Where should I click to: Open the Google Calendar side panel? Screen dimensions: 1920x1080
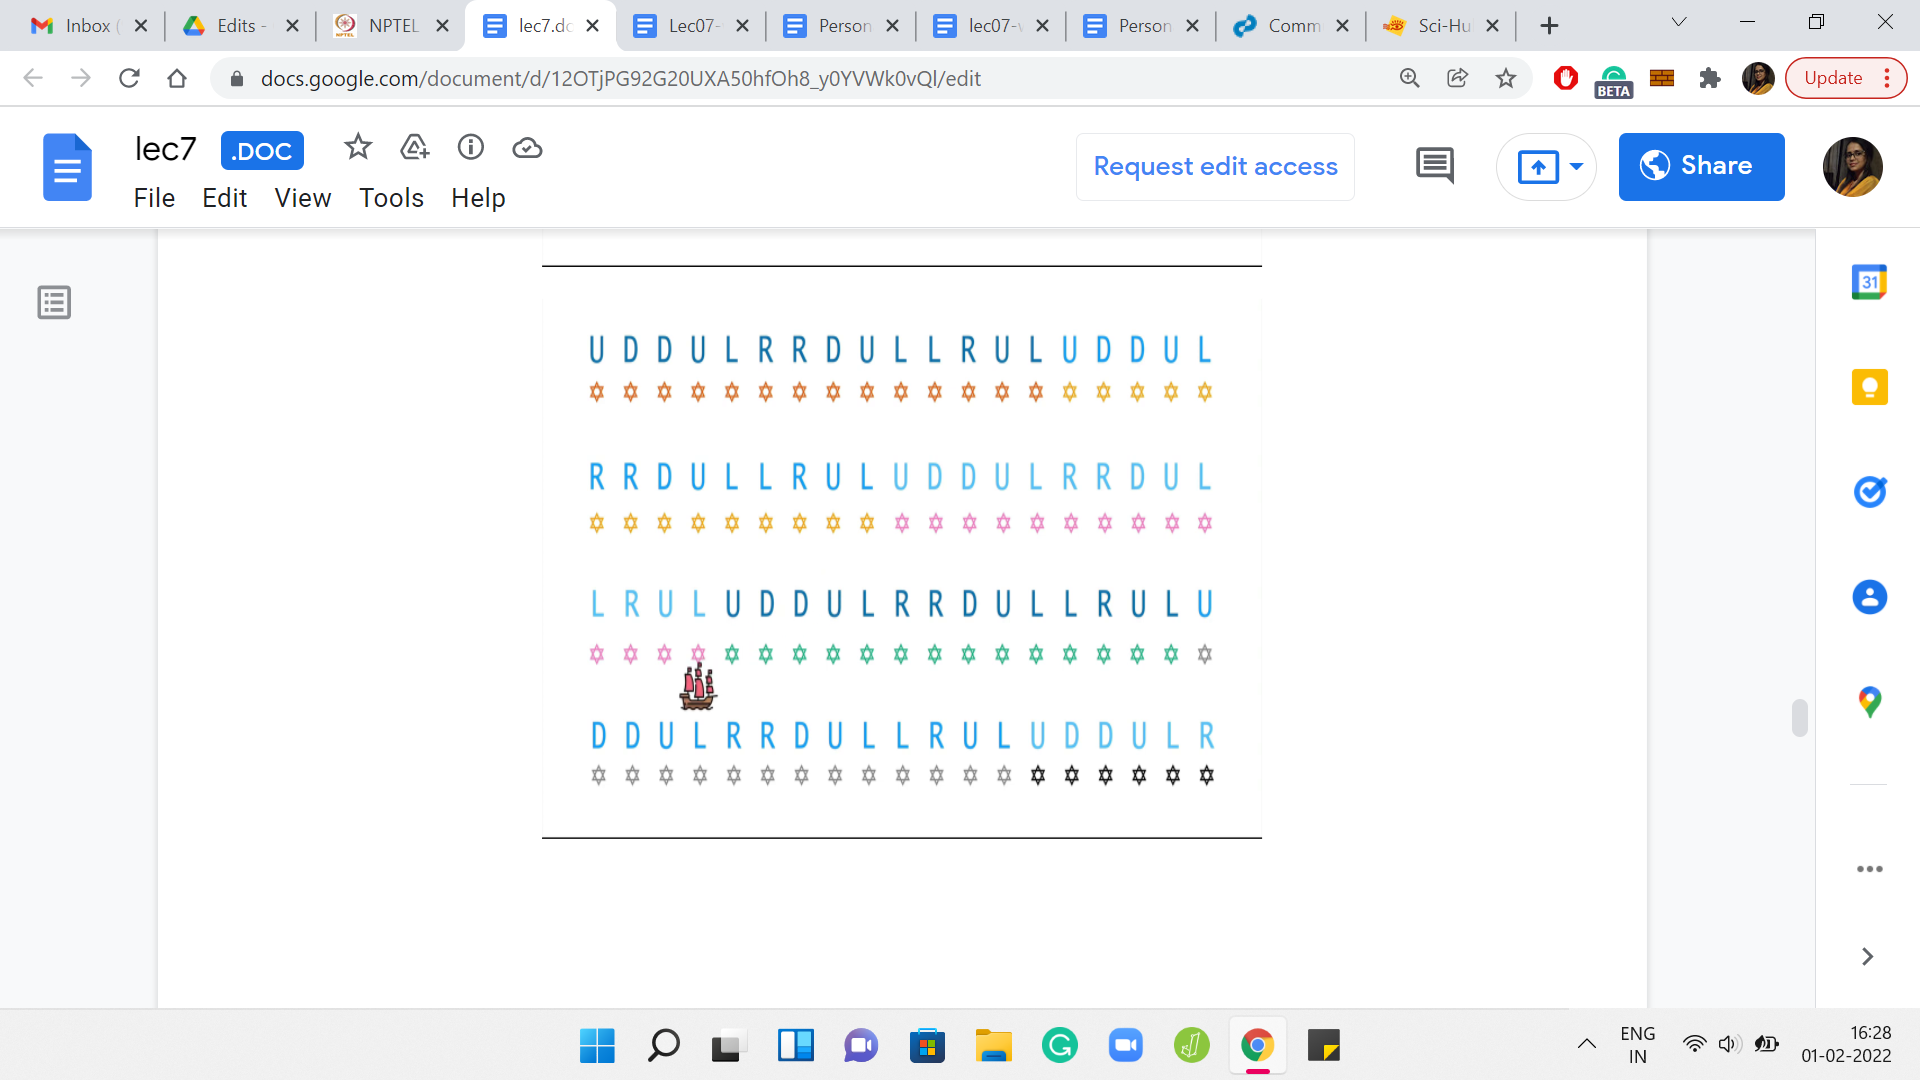1868,283
